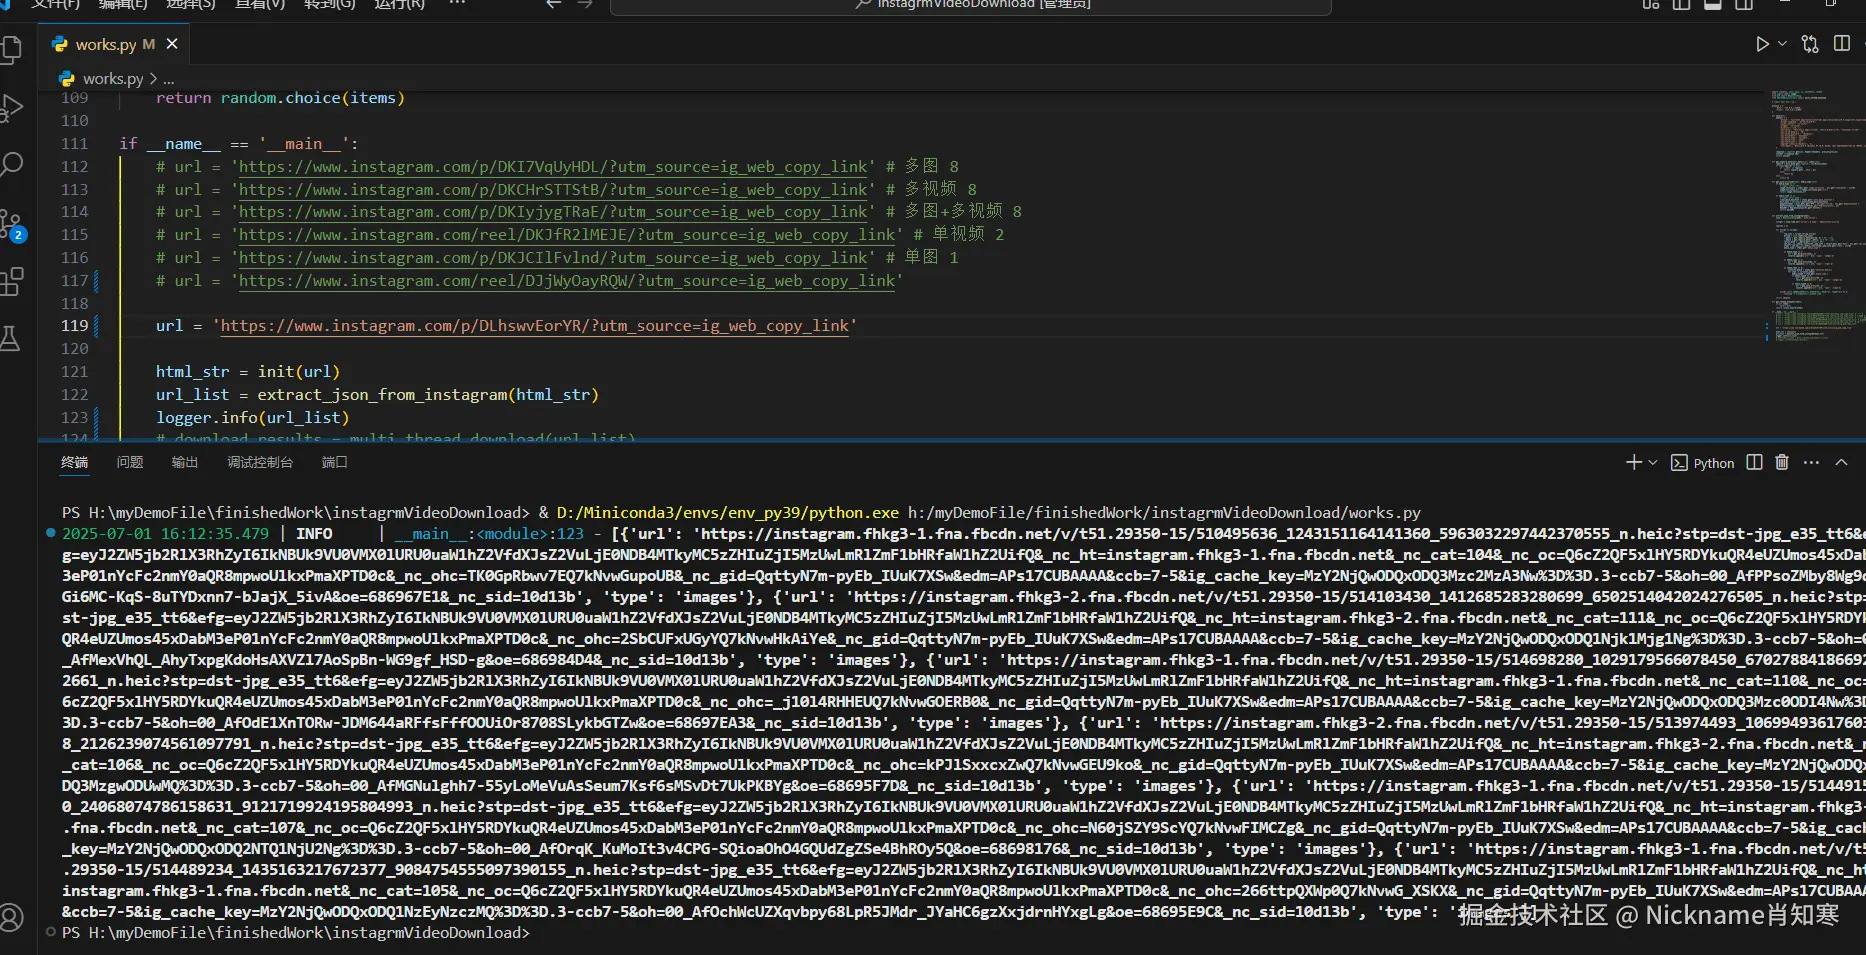Open the Testing flask view
The width and height of the screenshot is (1866, 955).
[10, 338]
